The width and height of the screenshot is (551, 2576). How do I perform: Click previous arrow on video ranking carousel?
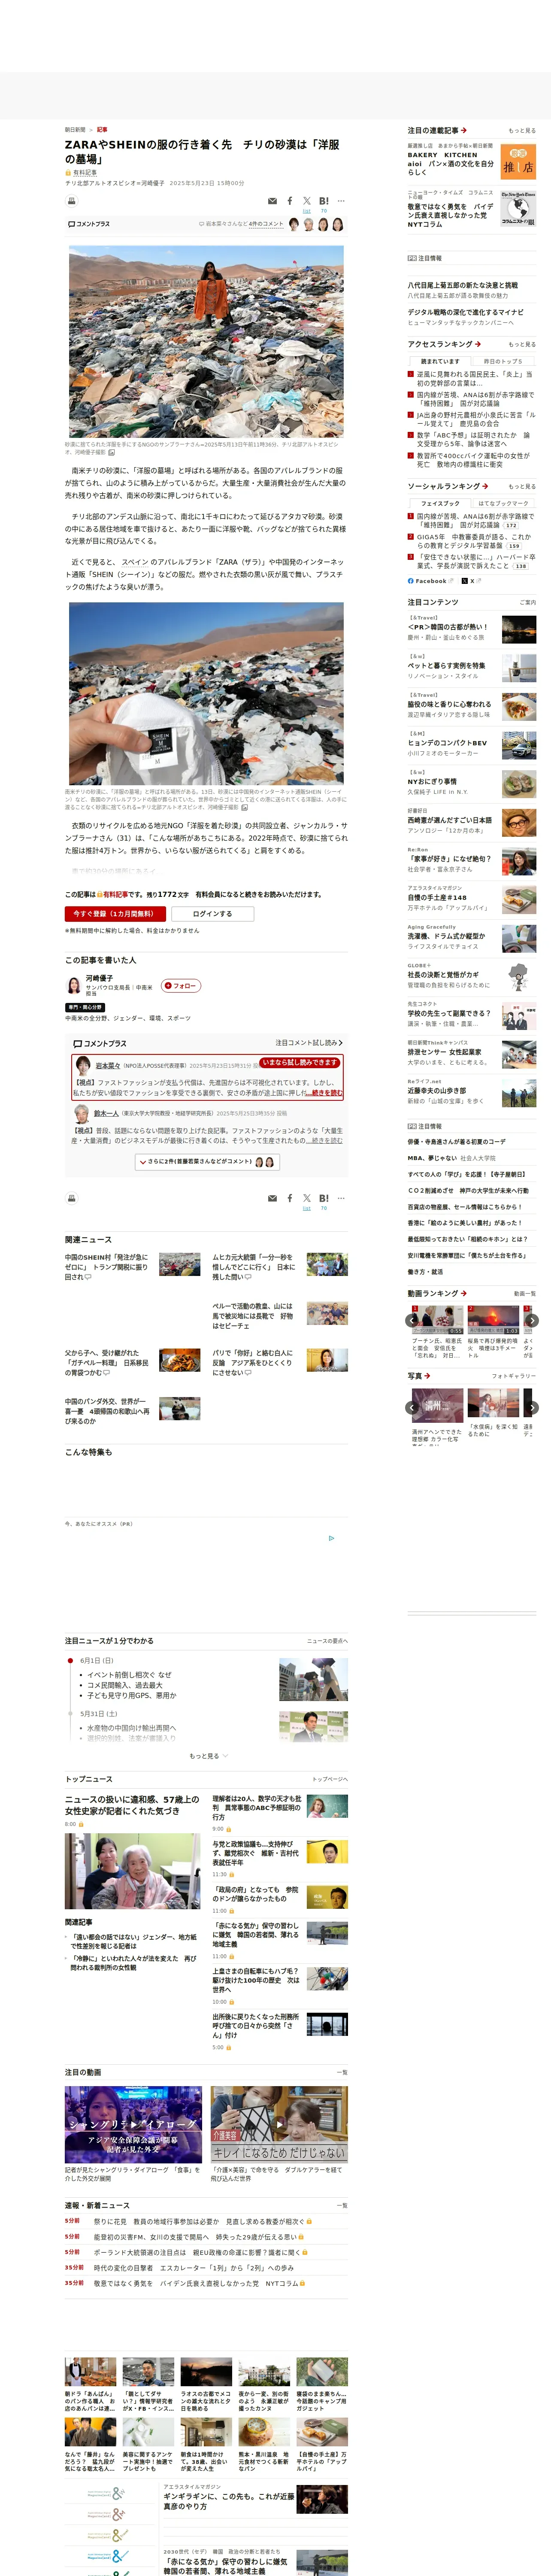[x=412, y=1320]
